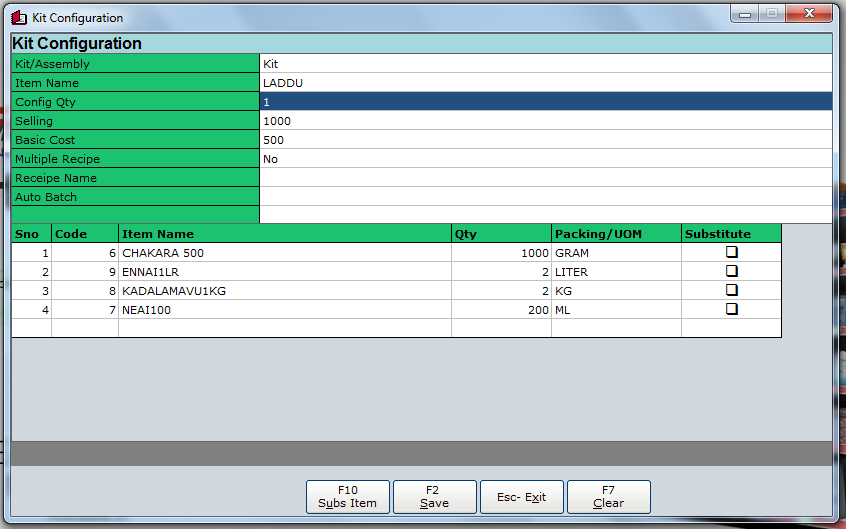The height and width of the screenshot is (529, 846).
Task: Click the ENNAI1LR Qty cell showing 2
Action: coord(501,272)
